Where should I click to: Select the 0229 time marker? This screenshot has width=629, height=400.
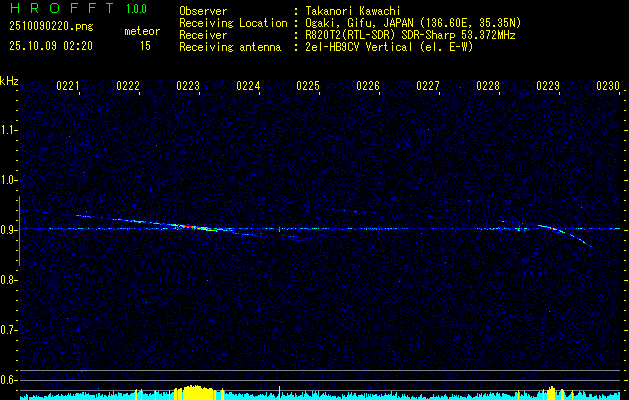[548, 87]
